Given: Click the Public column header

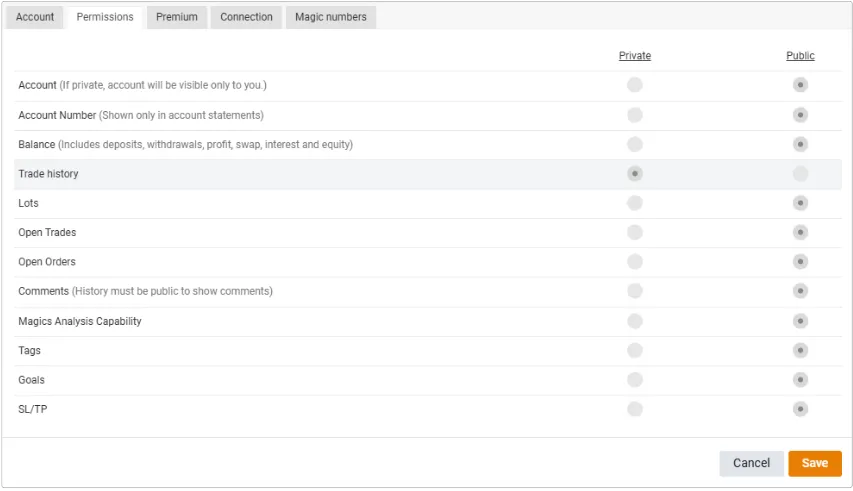Looking at the screenshot, I should tap(800, 56).
